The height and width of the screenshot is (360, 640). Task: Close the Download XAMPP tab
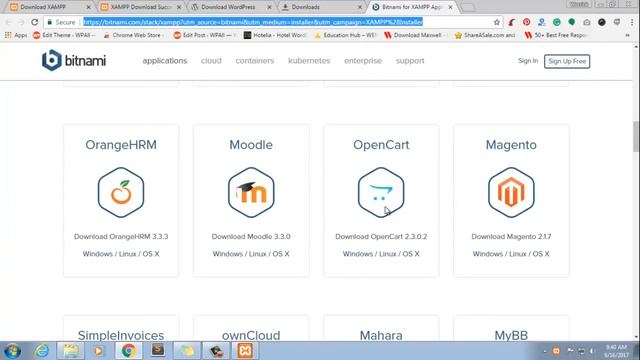click(x=89, y=7)
